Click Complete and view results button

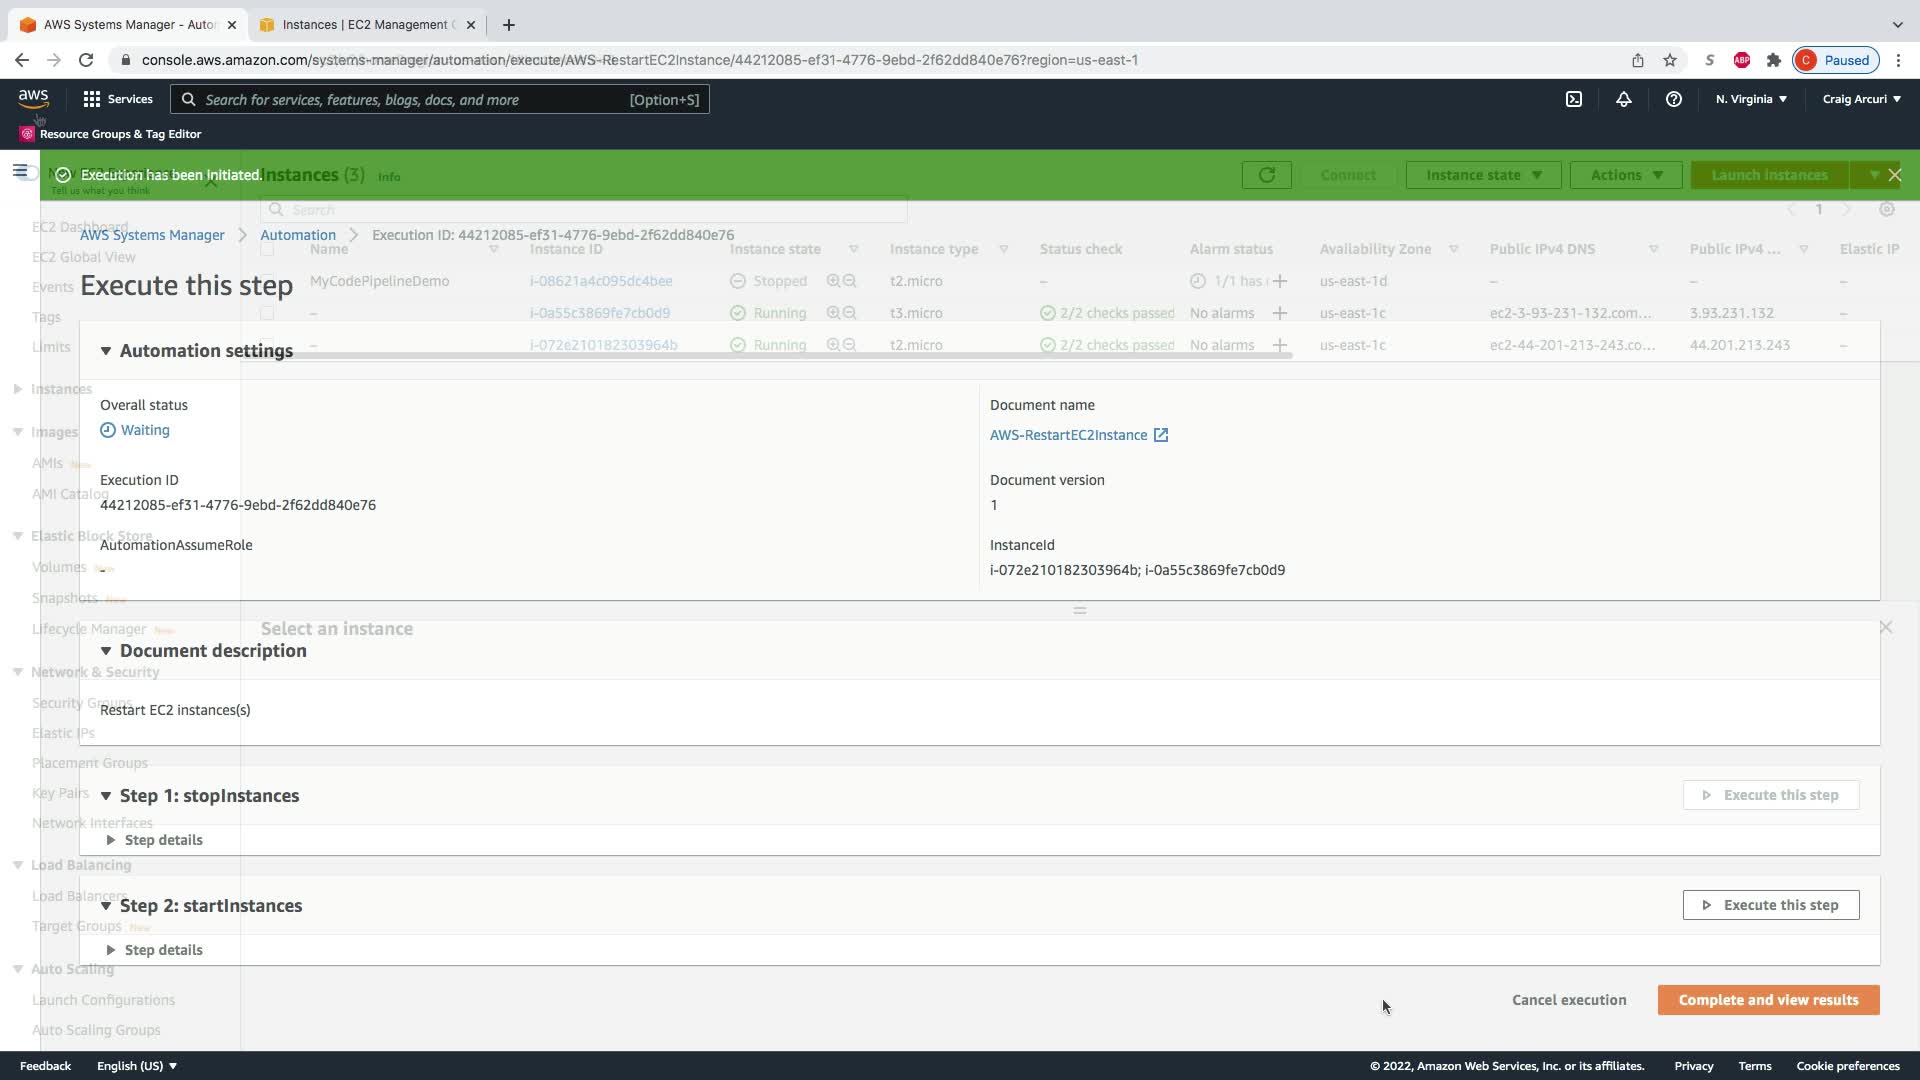click(x=1768, y=1000)
